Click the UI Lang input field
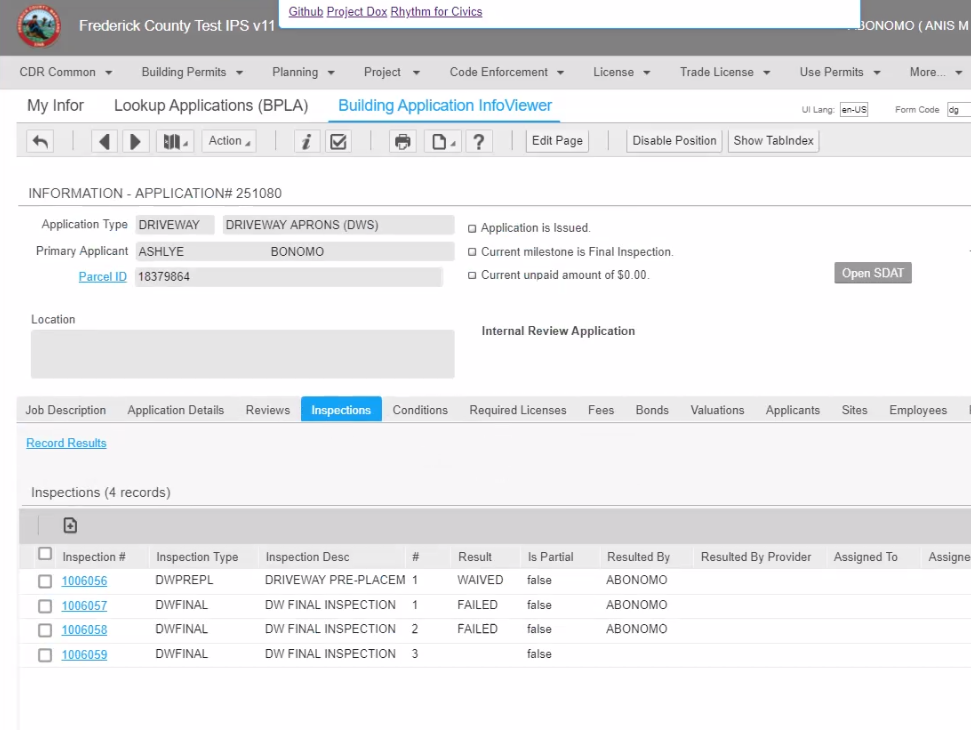 pos(854,110)
